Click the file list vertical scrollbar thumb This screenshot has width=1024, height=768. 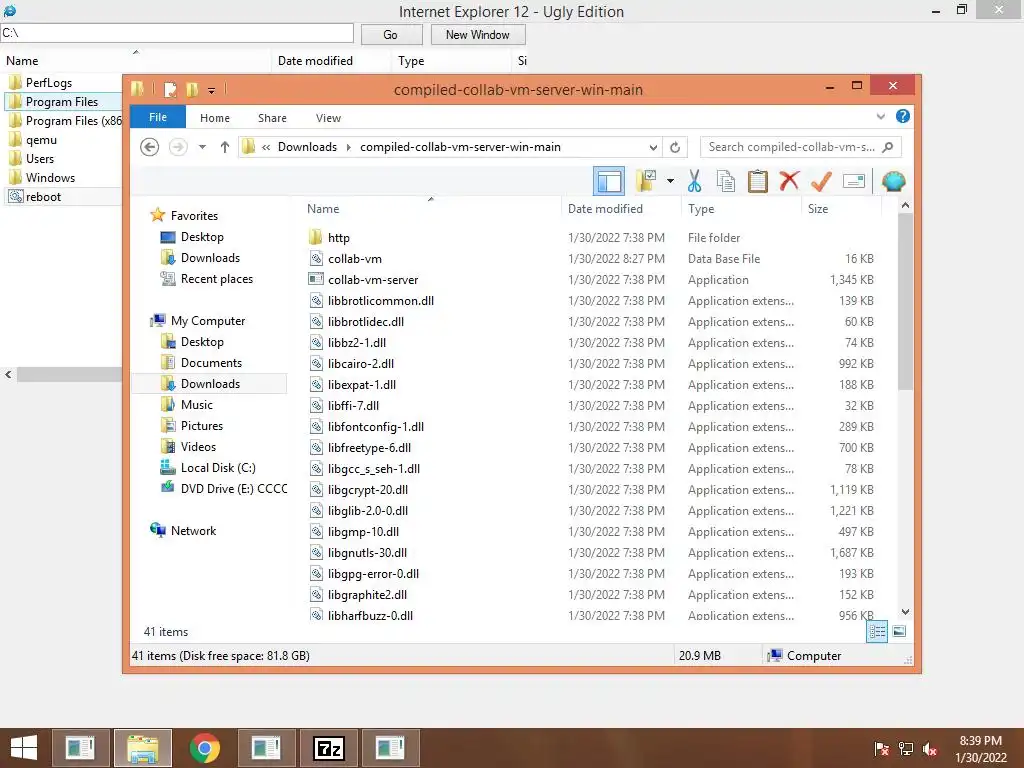[x=905, y=302]
